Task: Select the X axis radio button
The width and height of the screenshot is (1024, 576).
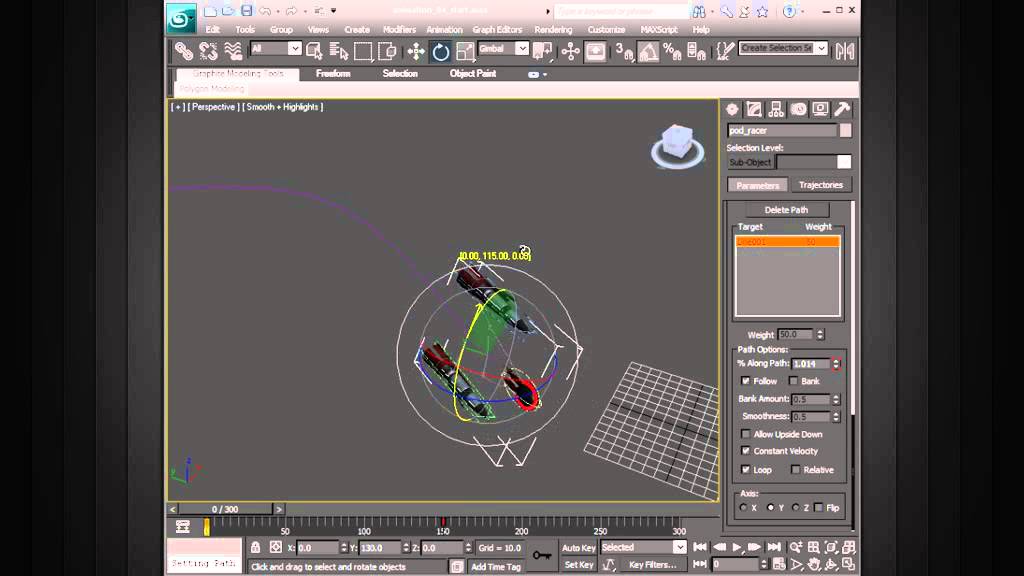Action: click(743, 507)
